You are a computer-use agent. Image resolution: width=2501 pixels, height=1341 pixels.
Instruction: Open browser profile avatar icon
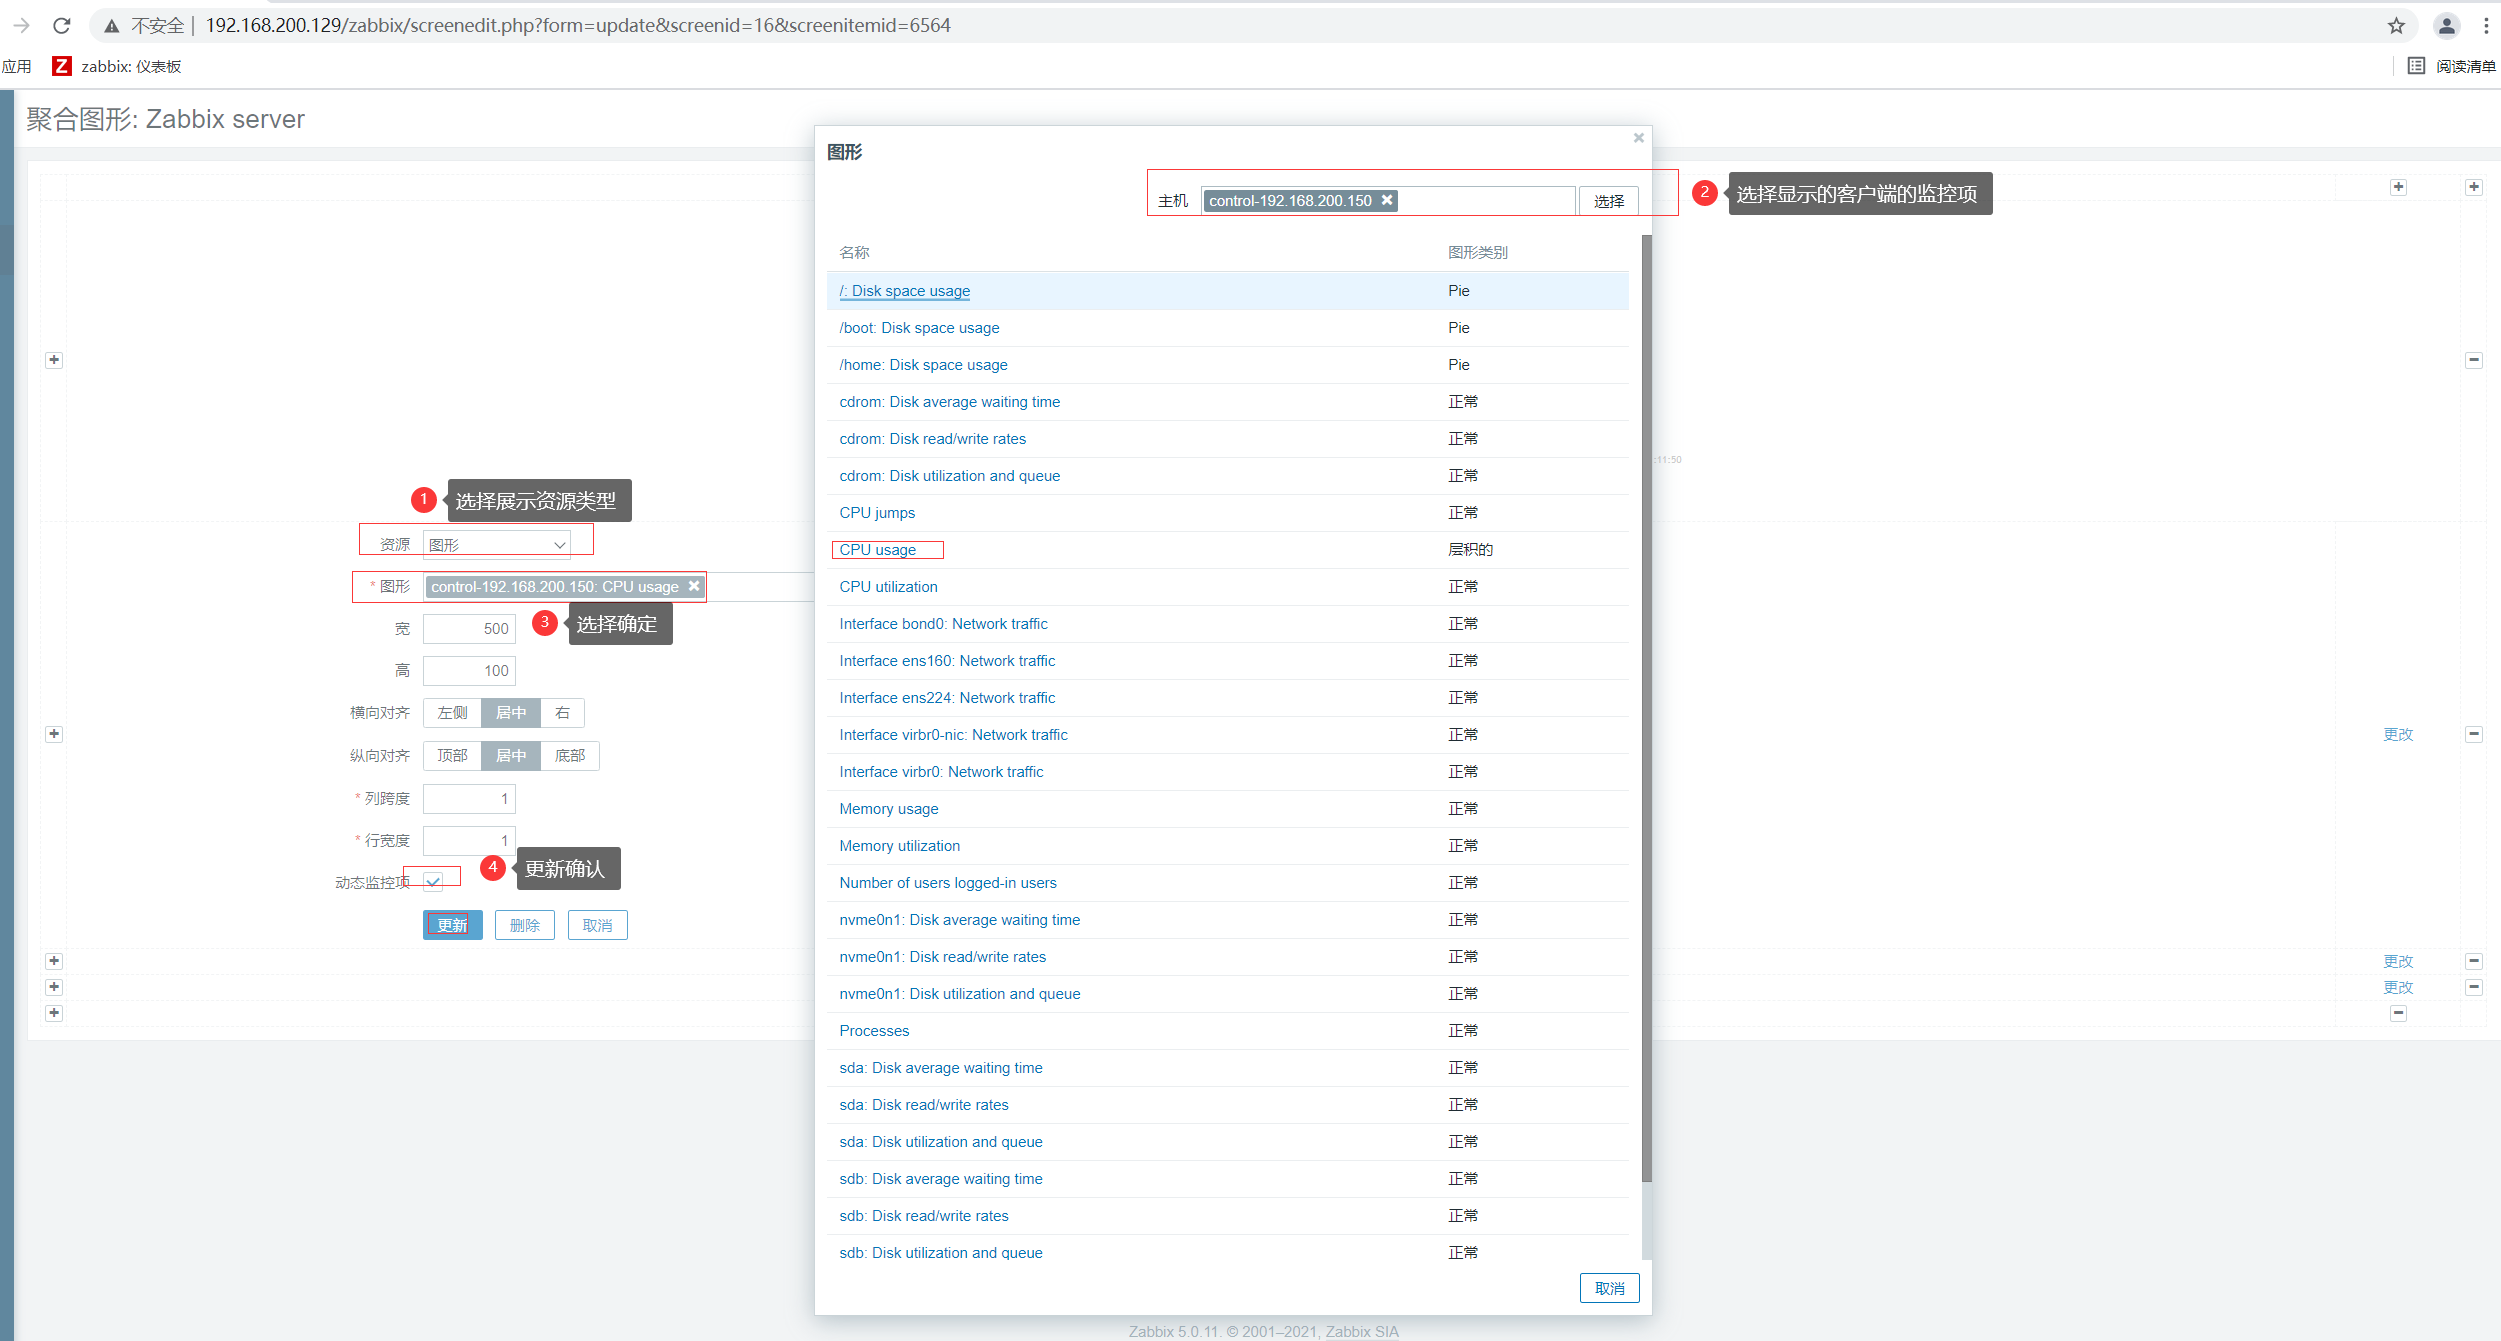click(x=2446, y=26)
